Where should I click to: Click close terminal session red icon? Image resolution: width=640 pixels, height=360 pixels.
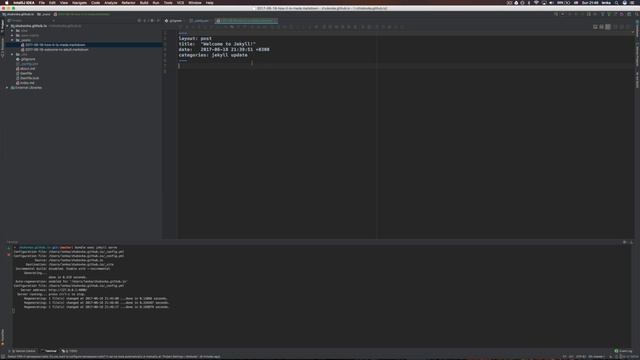point(9,254)
